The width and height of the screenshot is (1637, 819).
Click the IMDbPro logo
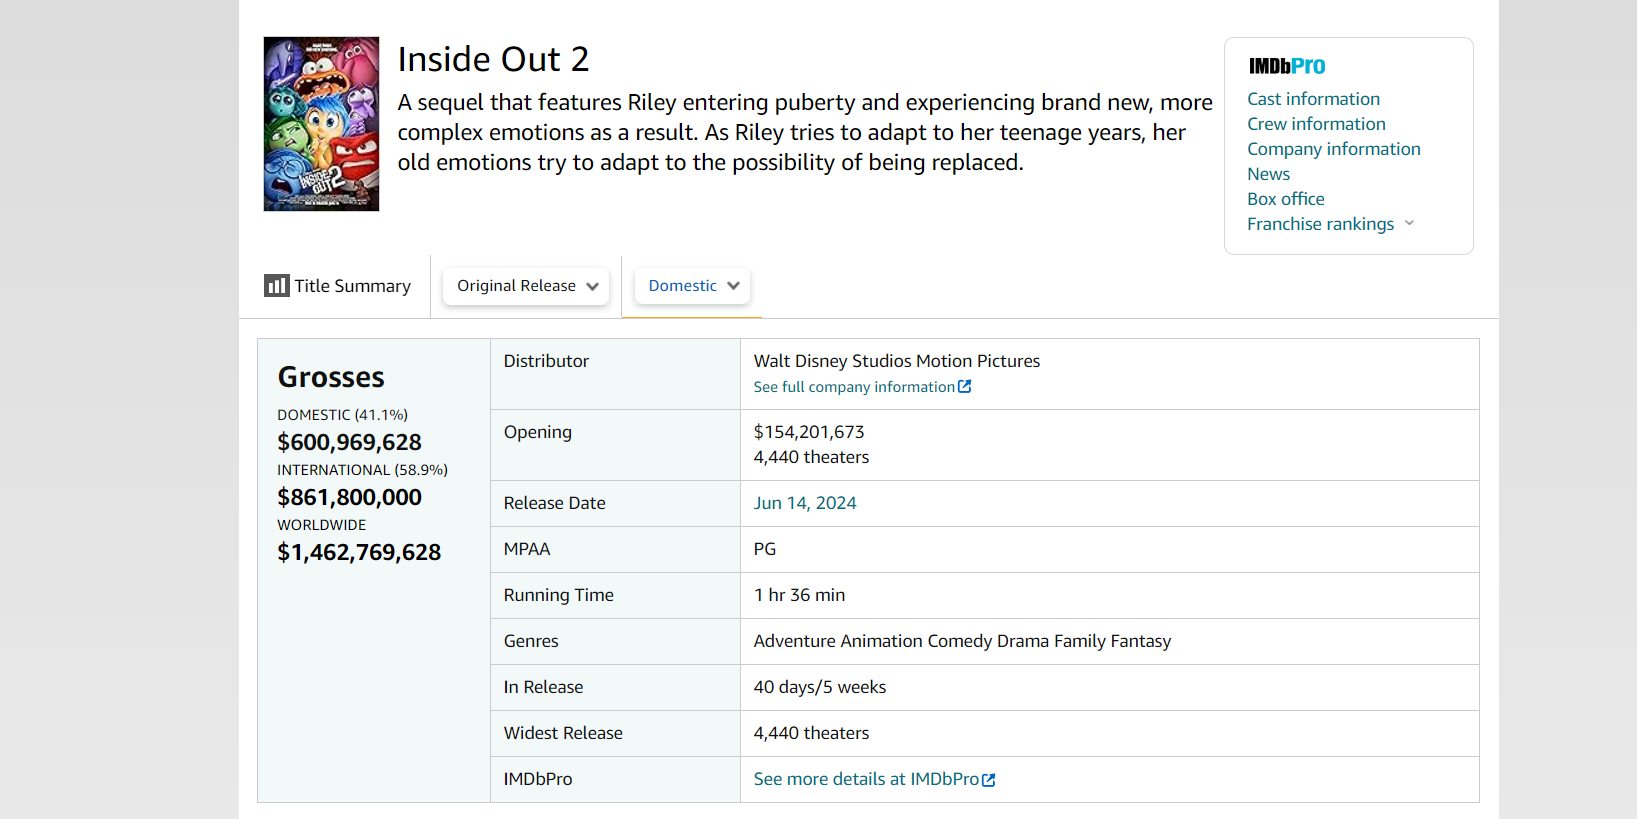(1287, 66)
